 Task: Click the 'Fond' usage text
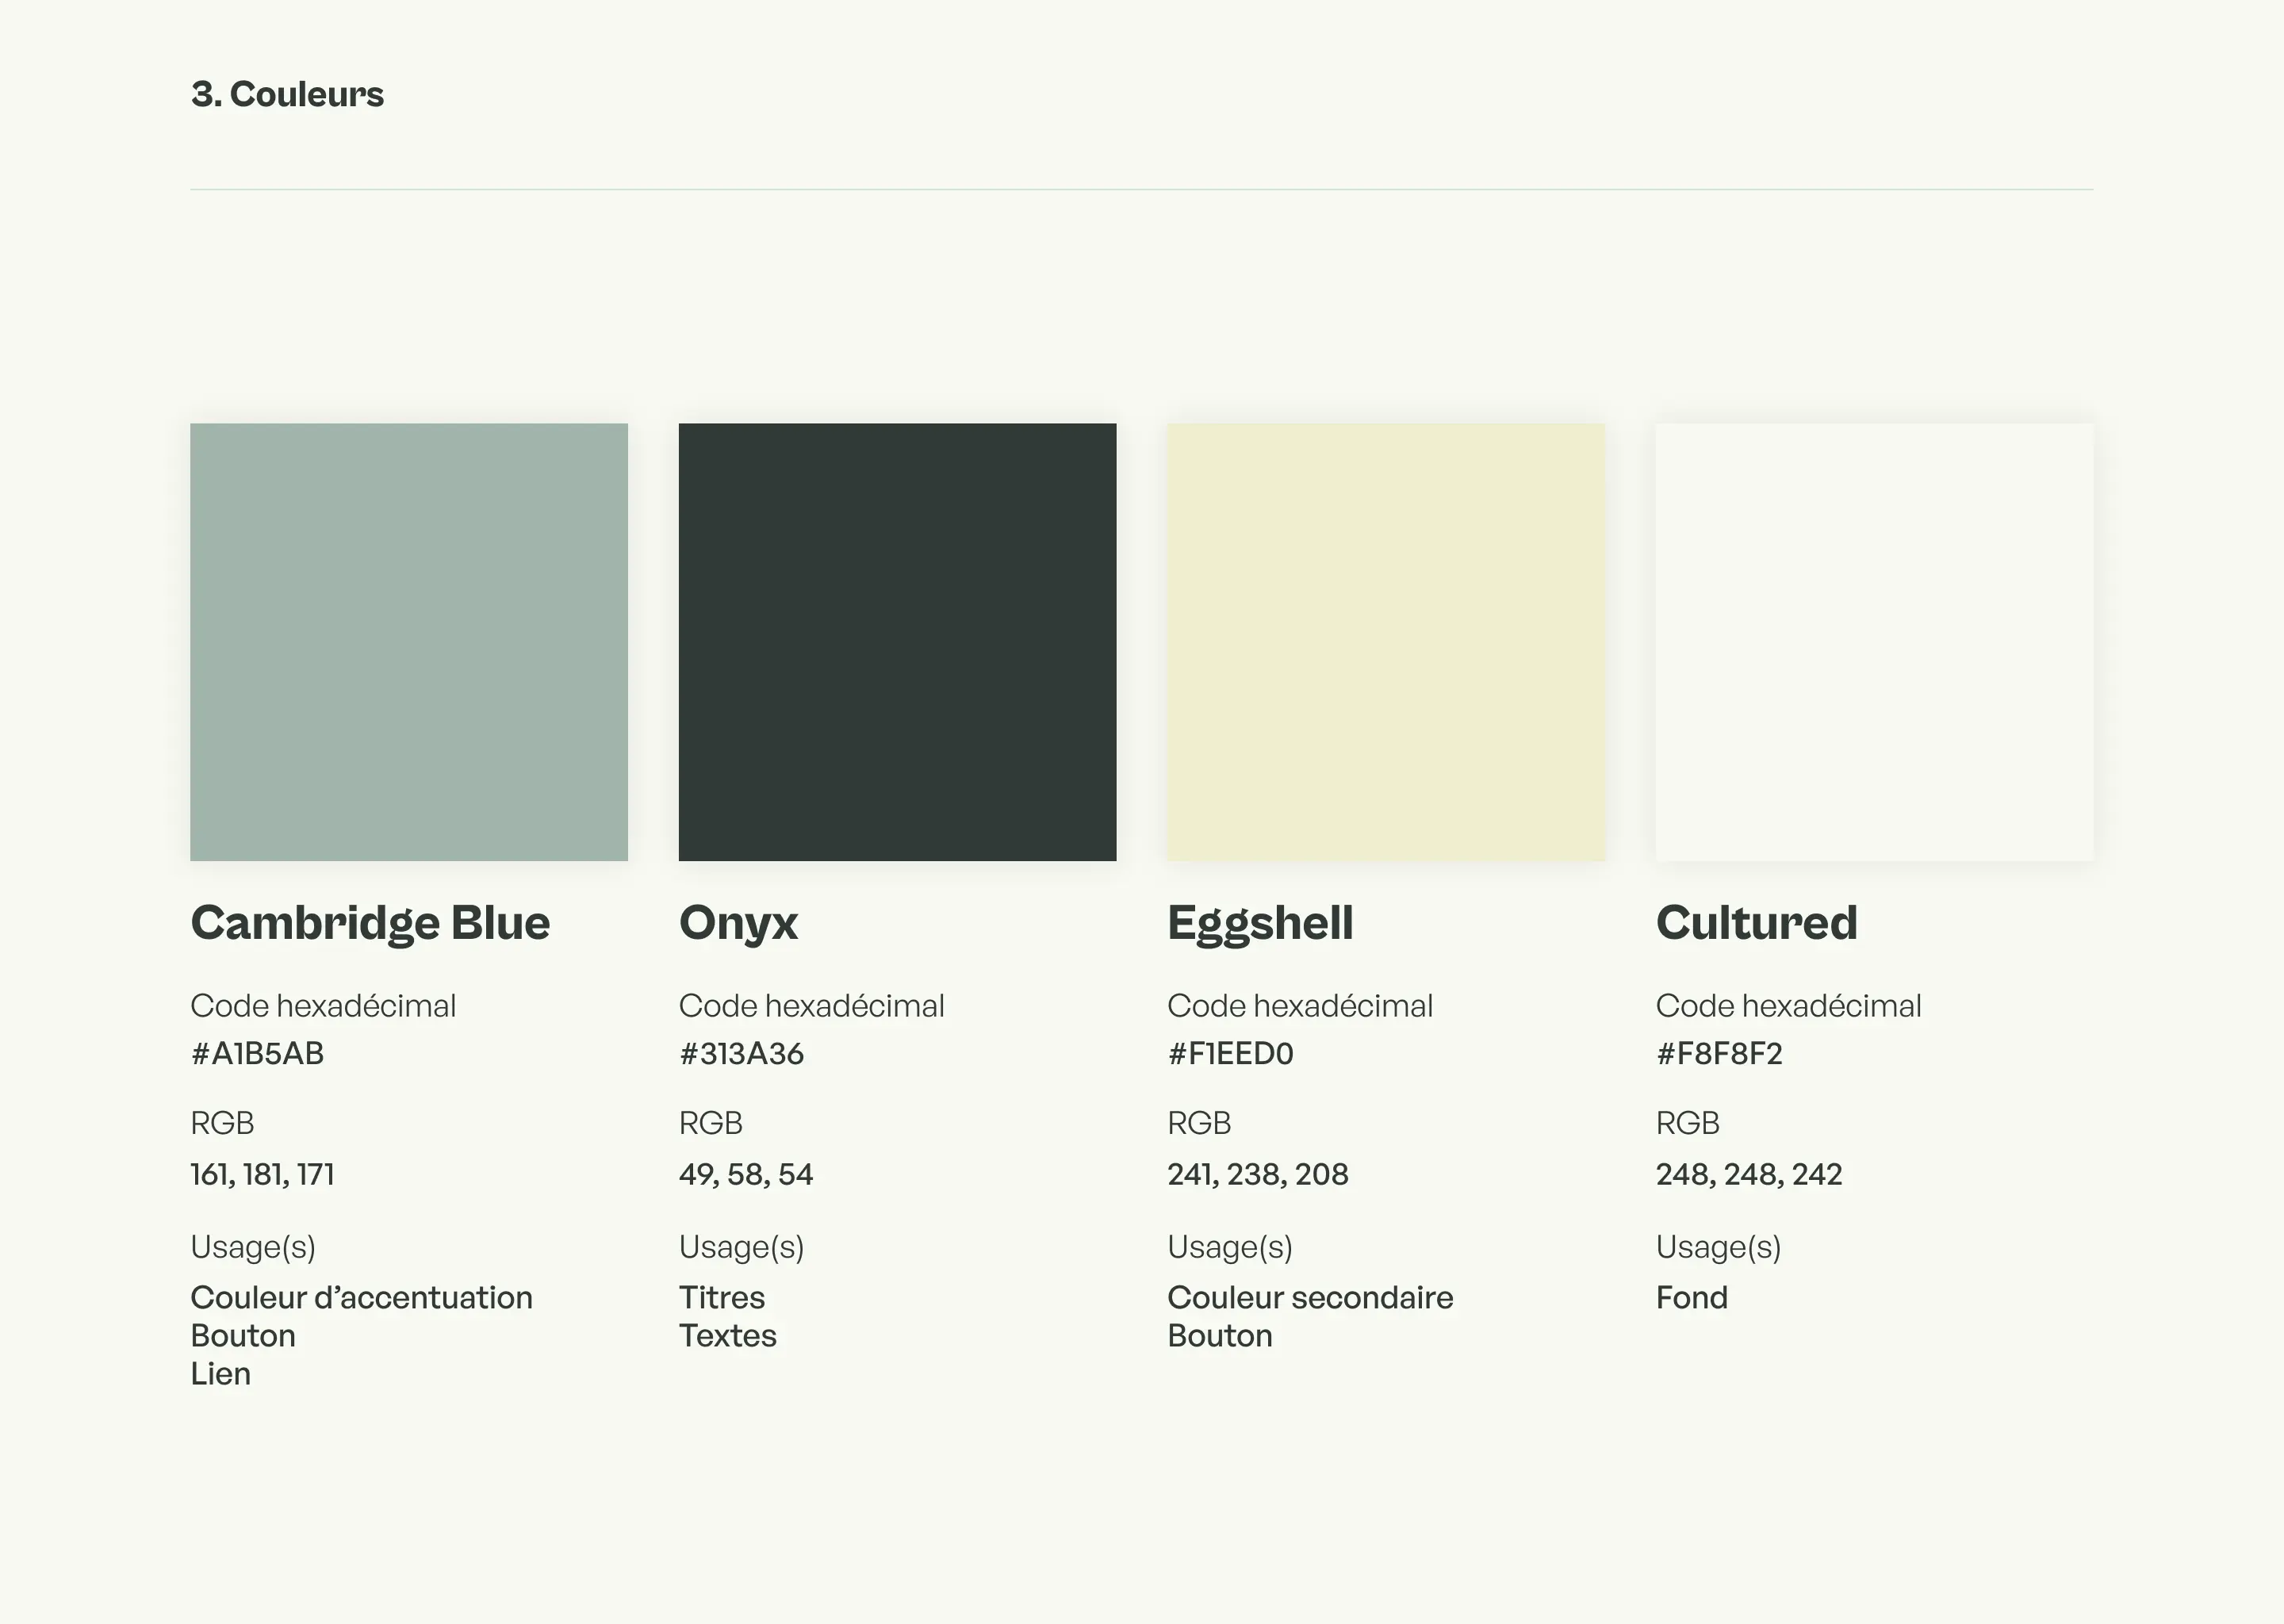tap(1691, 1297)
